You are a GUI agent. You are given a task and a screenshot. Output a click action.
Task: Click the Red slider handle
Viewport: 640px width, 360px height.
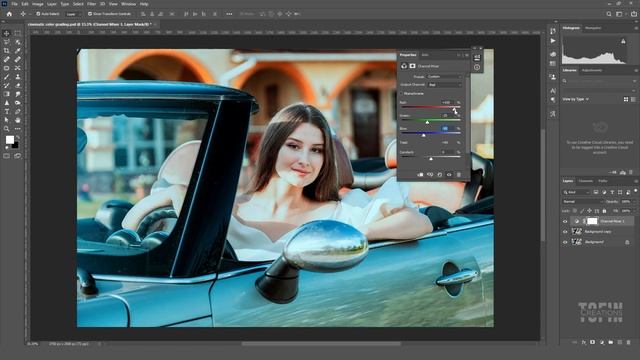tap(455, 109)
